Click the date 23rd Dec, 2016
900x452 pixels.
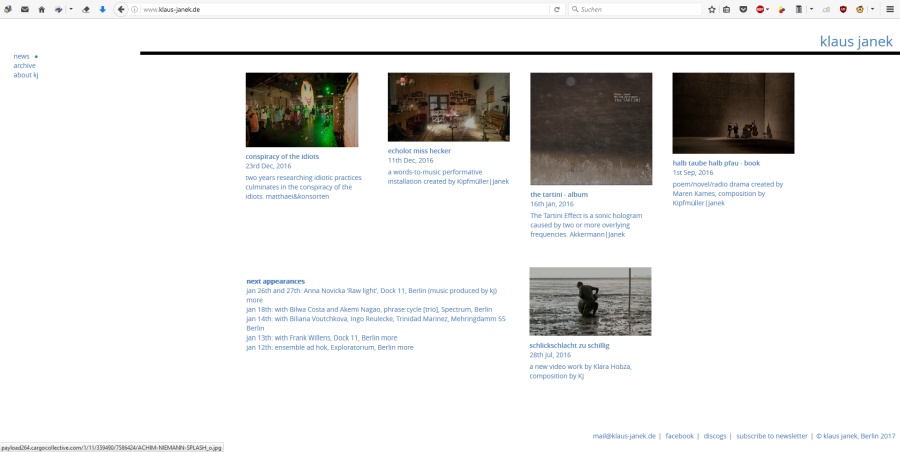coord(268,166)
